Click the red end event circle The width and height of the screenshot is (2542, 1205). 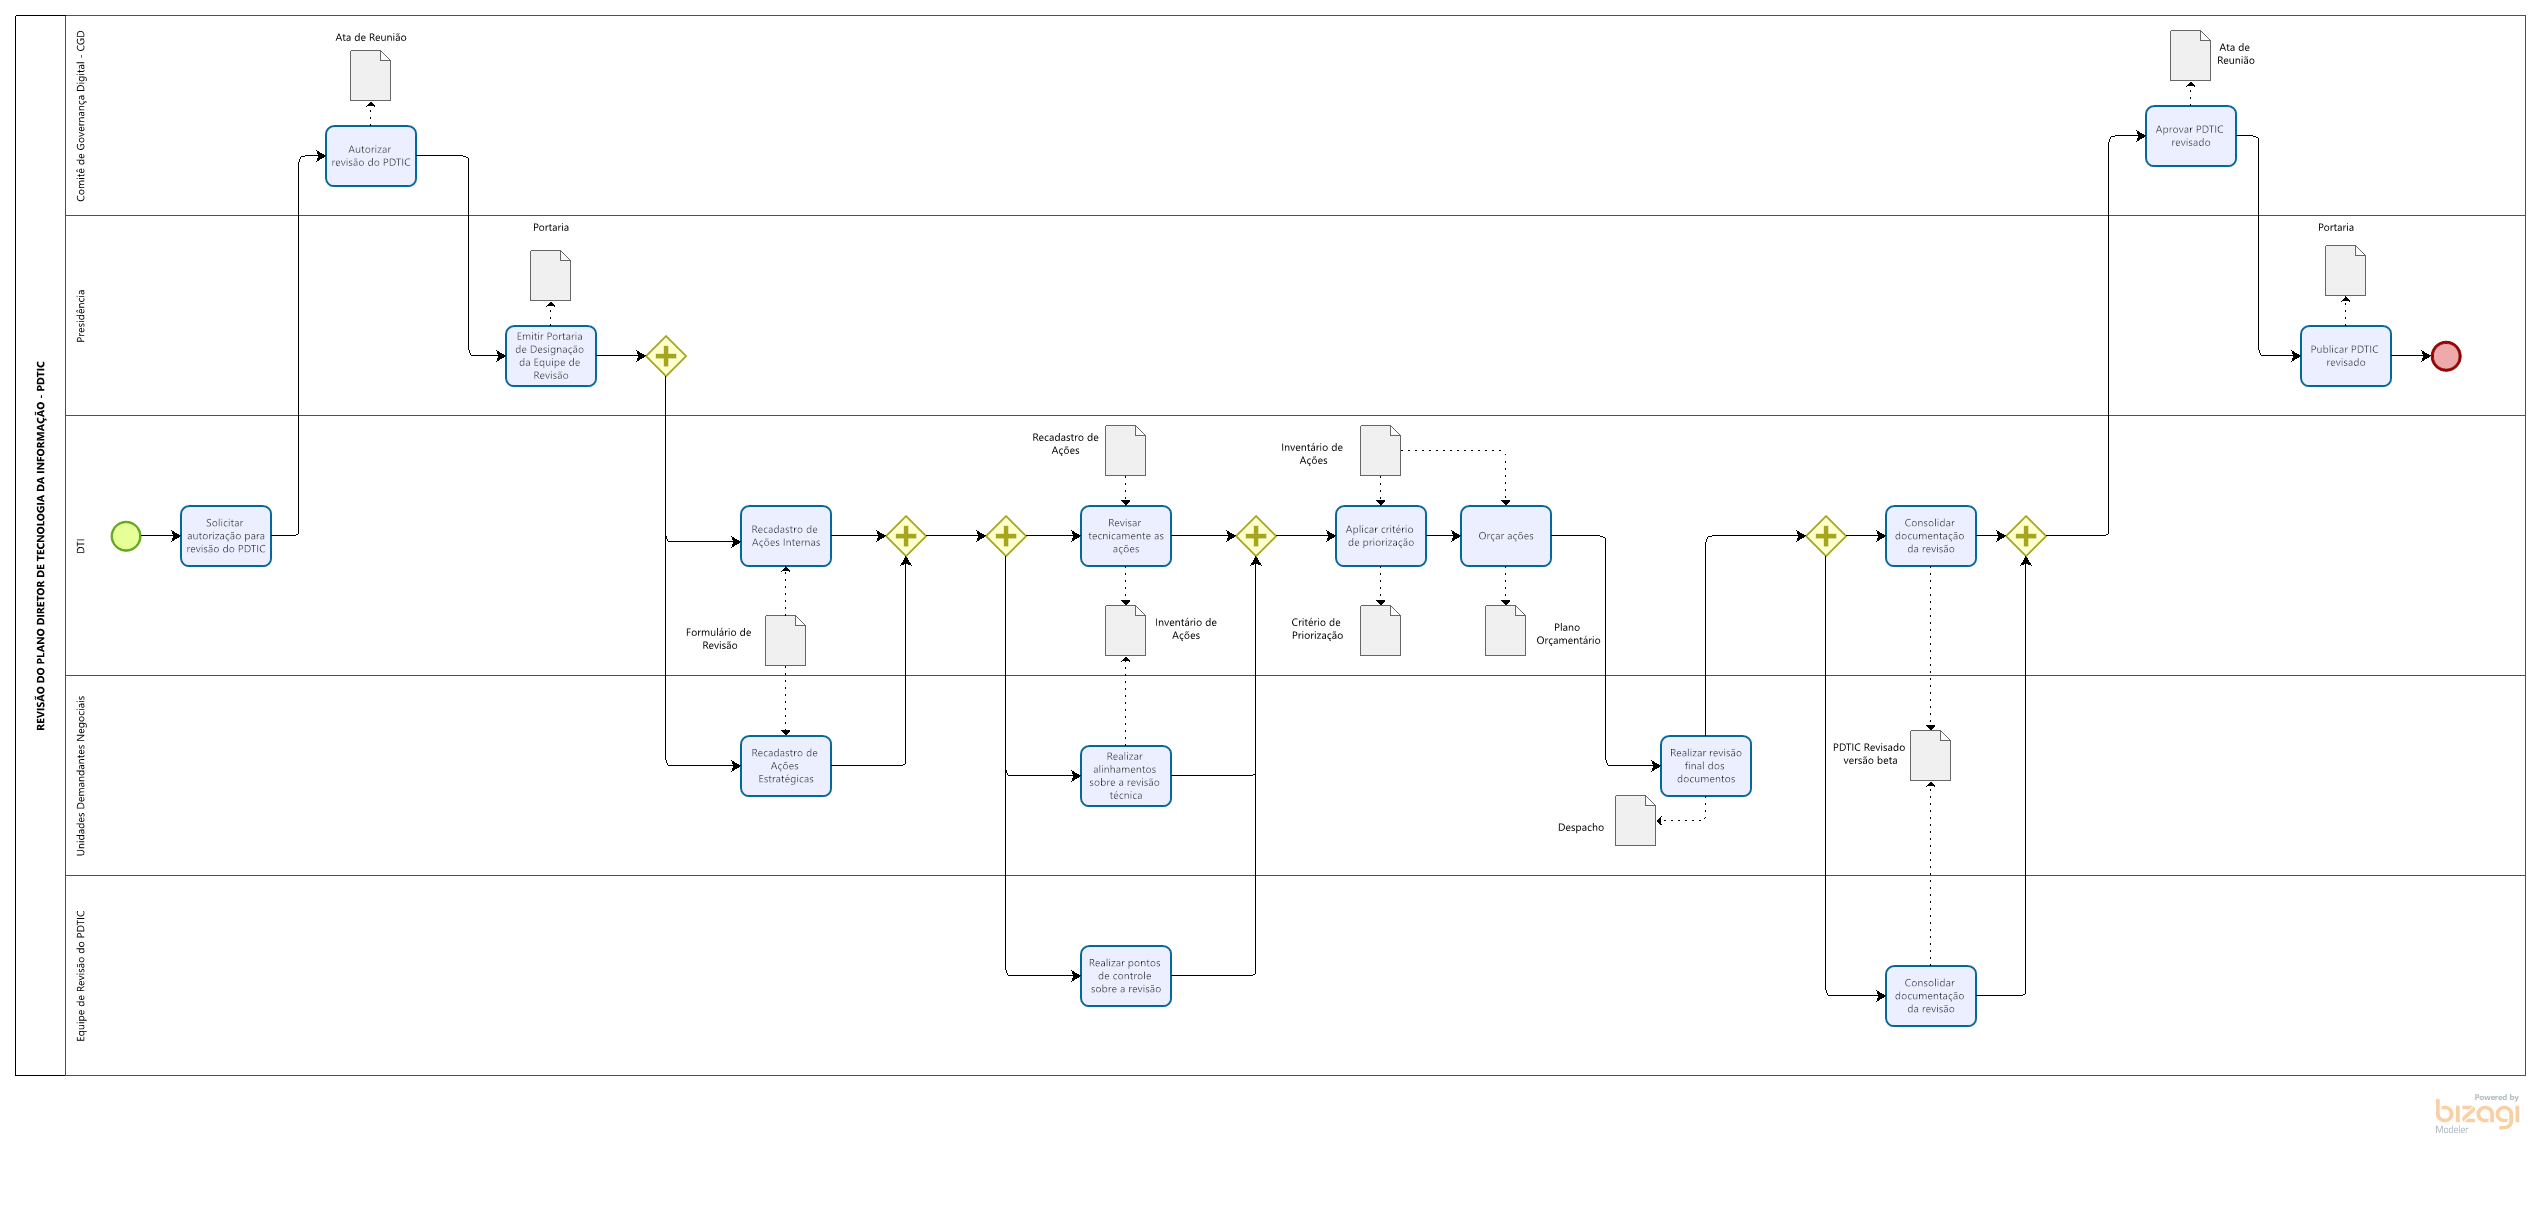pyautogui.click(x=2445, y=356)
